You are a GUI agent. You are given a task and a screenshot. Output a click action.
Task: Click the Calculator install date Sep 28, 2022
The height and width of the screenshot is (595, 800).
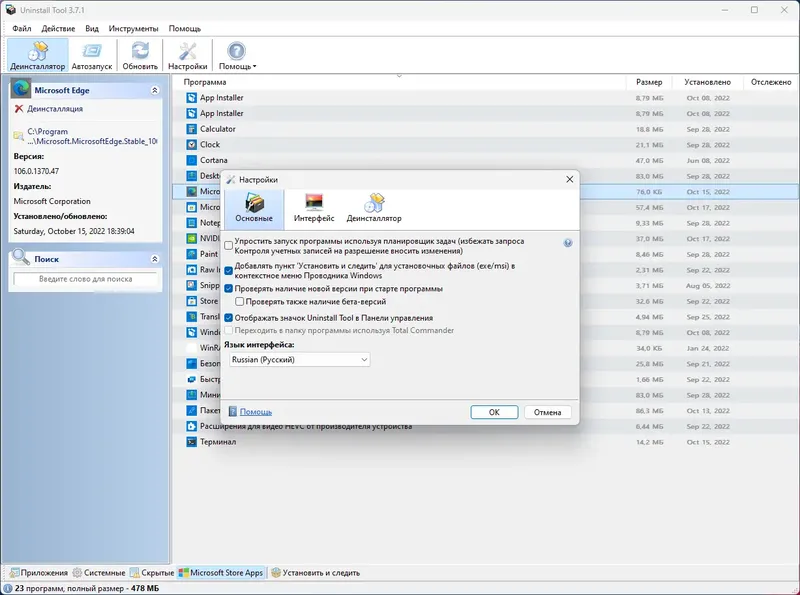point(708,129)
